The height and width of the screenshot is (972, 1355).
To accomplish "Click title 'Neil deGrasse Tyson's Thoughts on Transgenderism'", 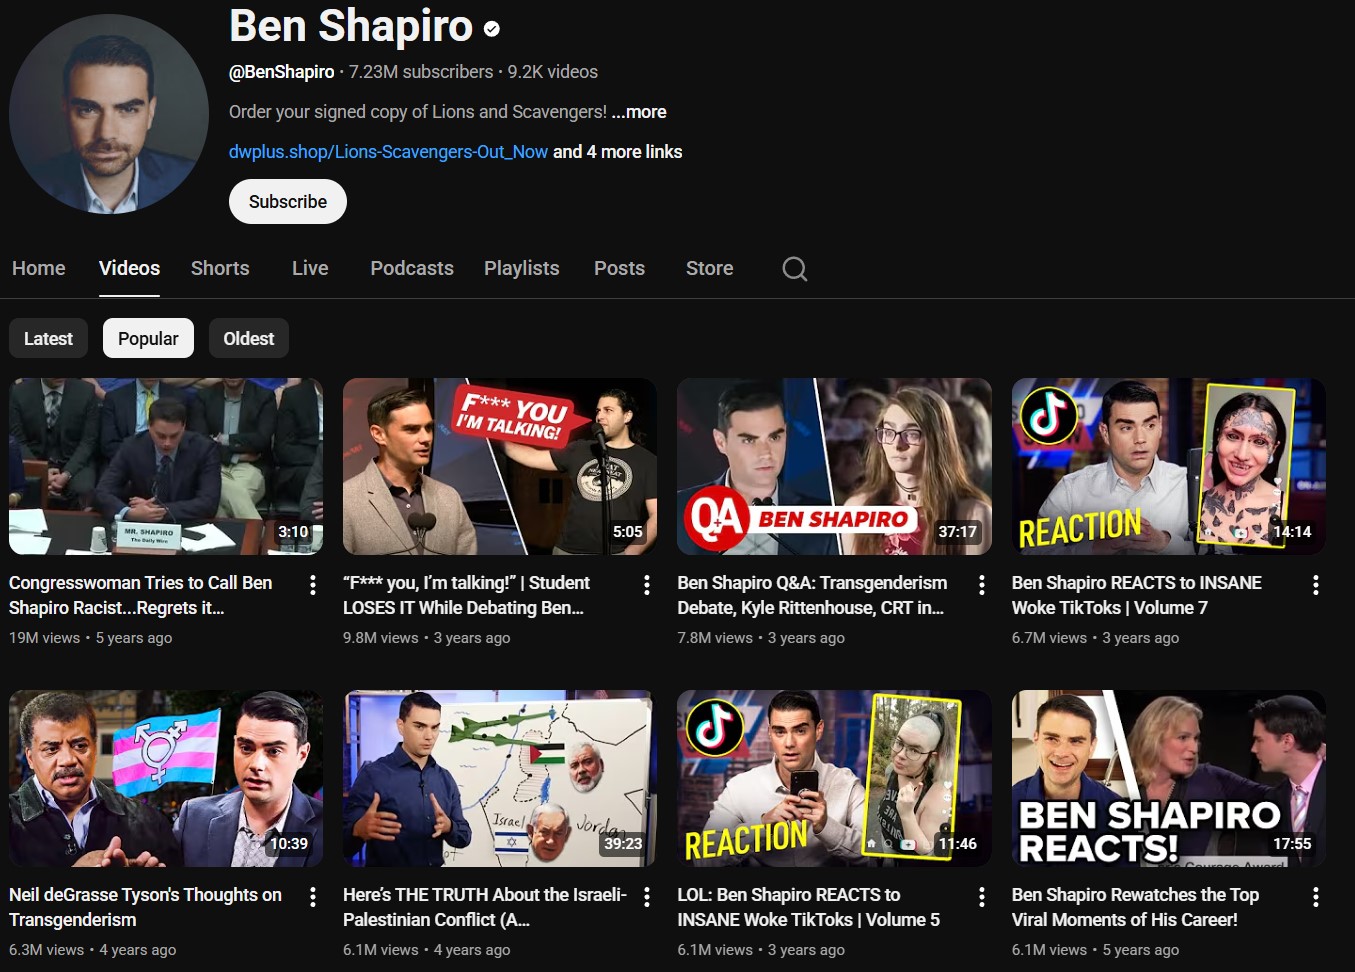I will point(146,907).
